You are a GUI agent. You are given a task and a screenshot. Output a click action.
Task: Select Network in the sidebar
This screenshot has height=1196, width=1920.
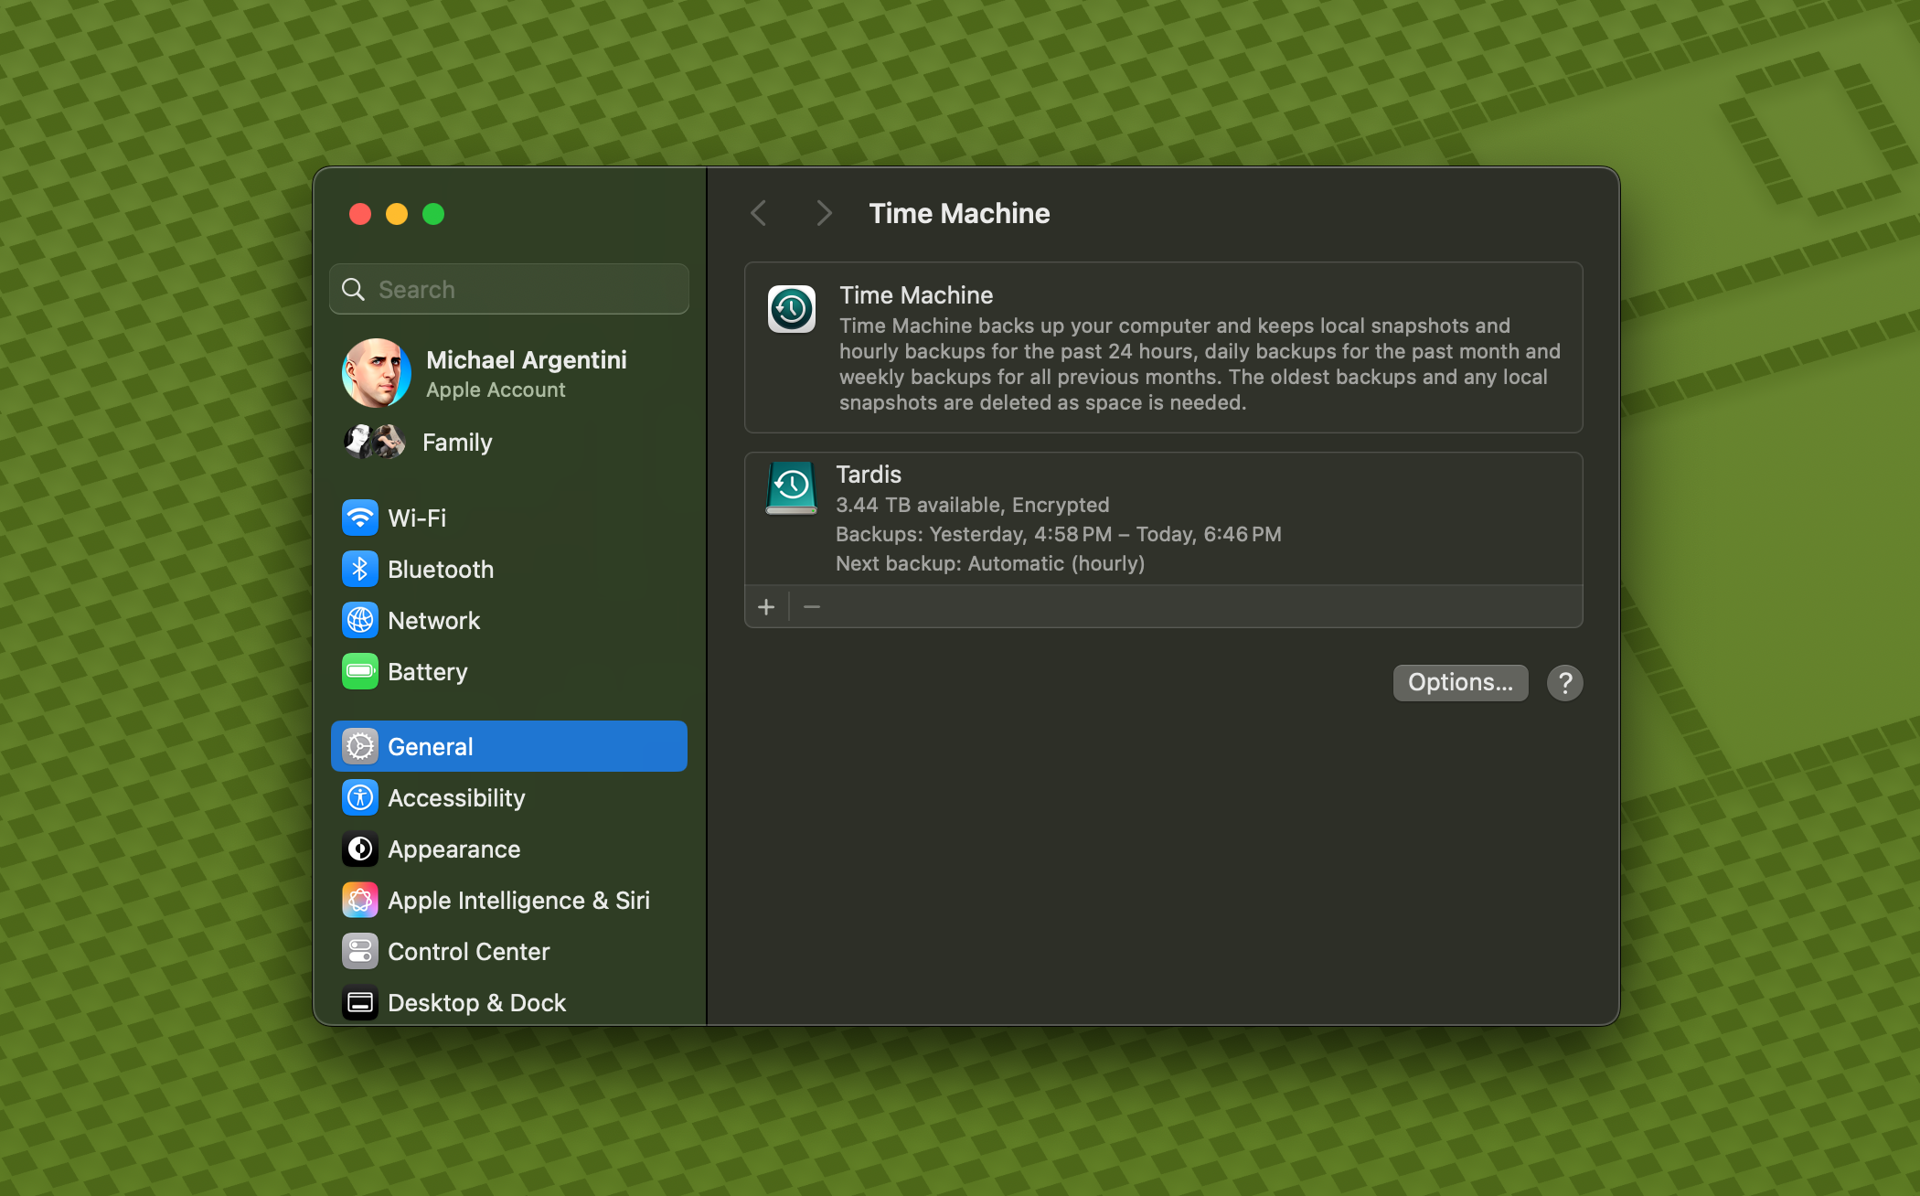point(509,620)
